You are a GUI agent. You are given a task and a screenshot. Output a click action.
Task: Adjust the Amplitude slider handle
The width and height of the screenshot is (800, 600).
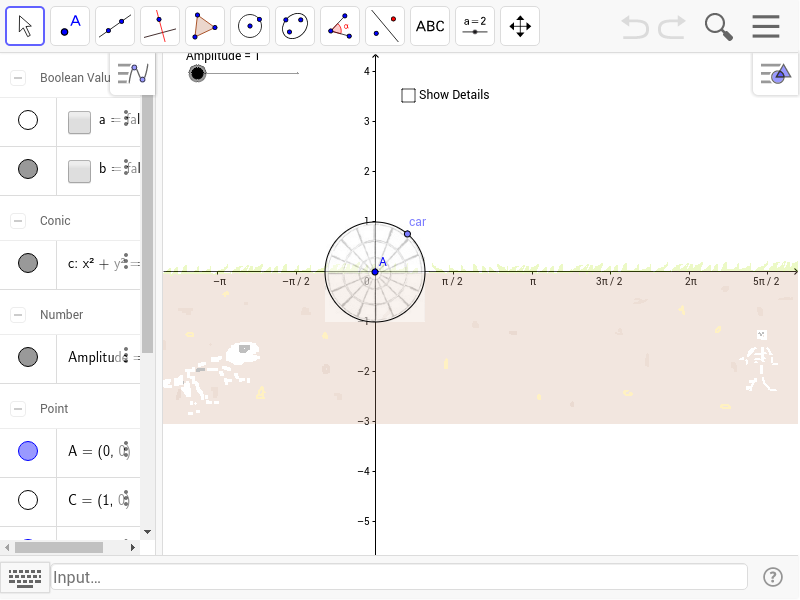[197, 72]
